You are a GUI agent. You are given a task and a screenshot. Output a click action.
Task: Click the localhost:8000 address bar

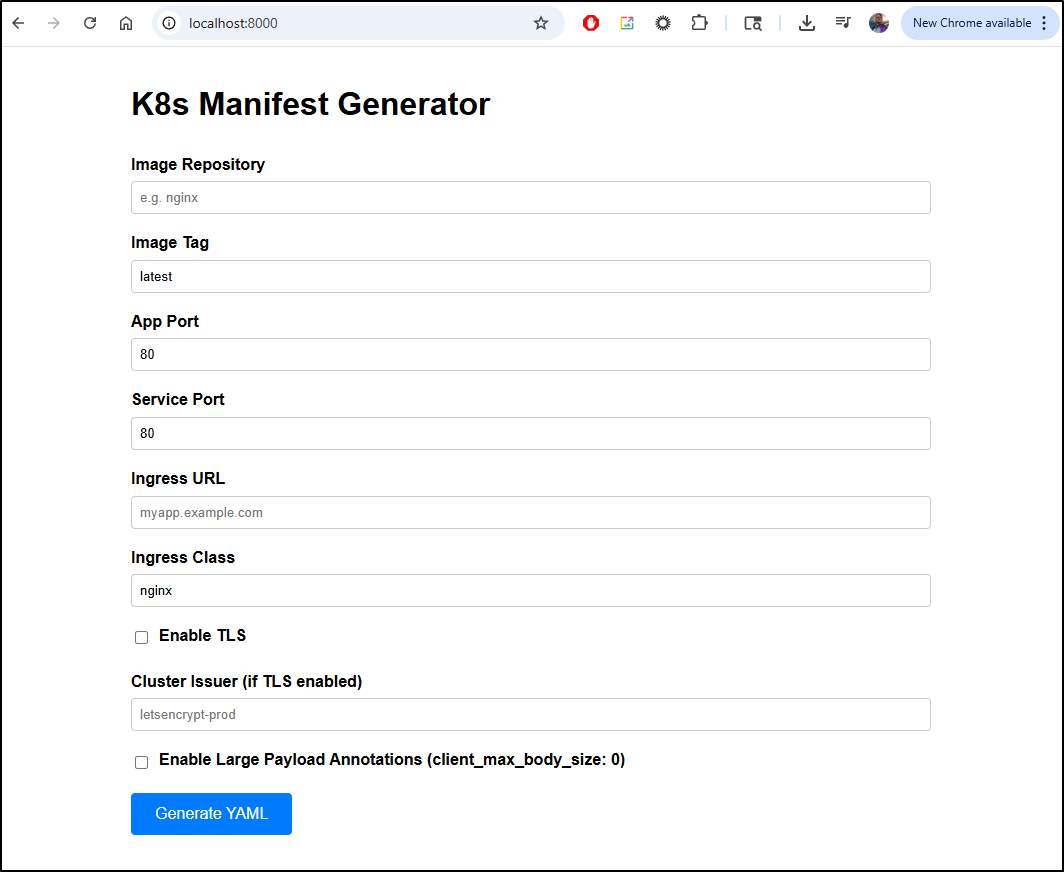click(x=350, y=23)
